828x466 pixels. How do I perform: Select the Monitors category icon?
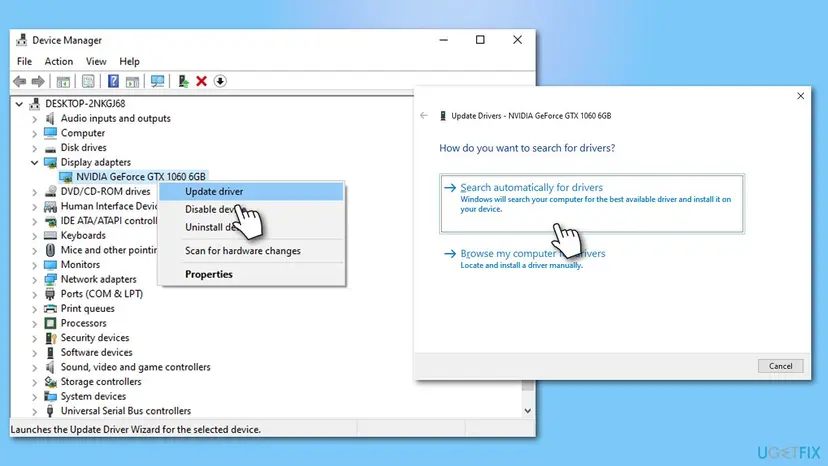(50, 265)
